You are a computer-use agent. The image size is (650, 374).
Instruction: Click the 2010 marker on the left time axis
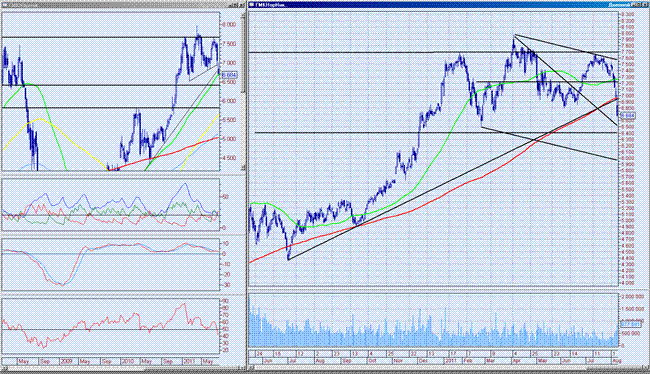[127, 361]
